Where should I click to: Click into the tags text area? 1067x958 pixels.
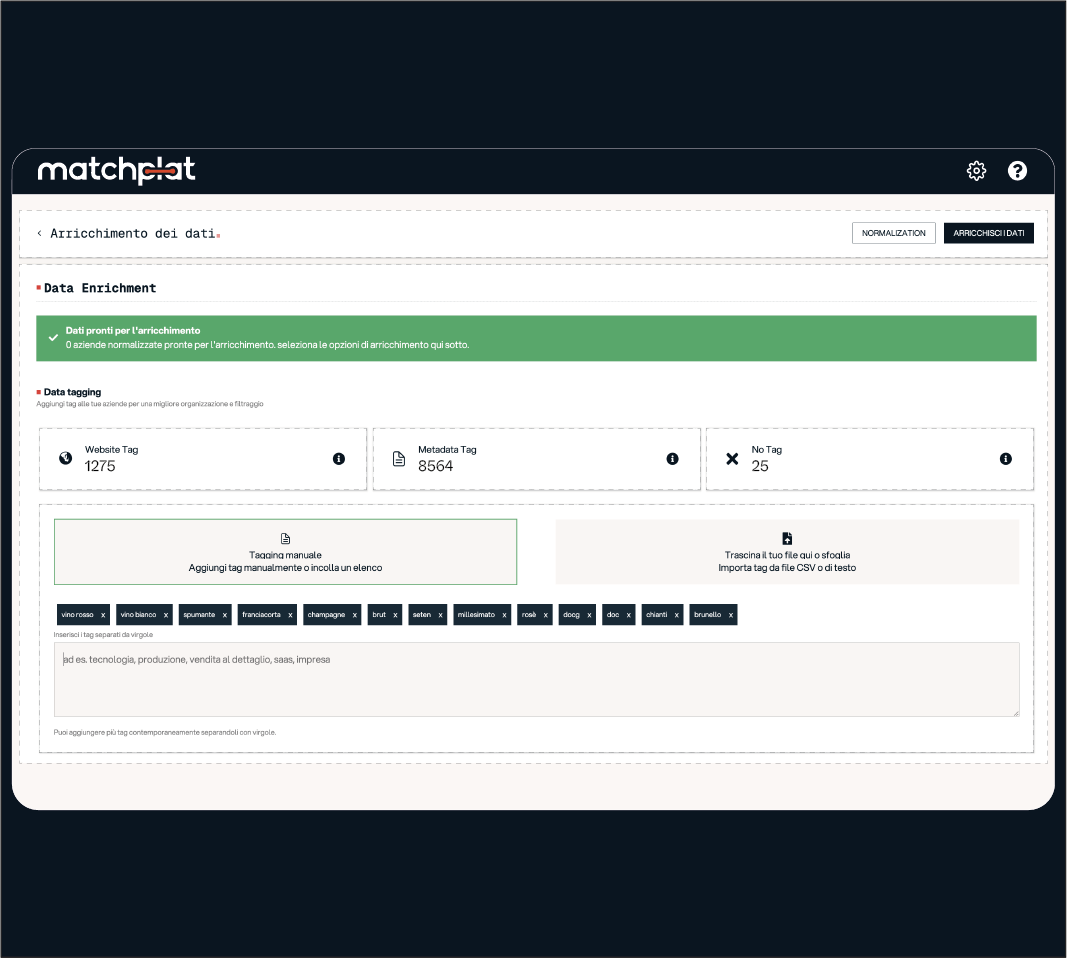click(536, 680)
